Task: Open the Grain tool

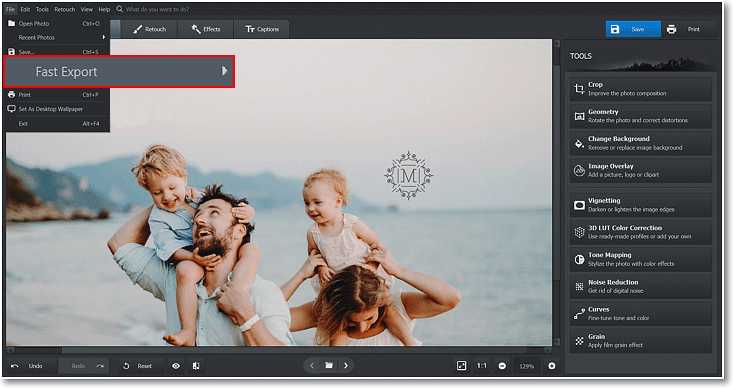Action: (640, 340)
